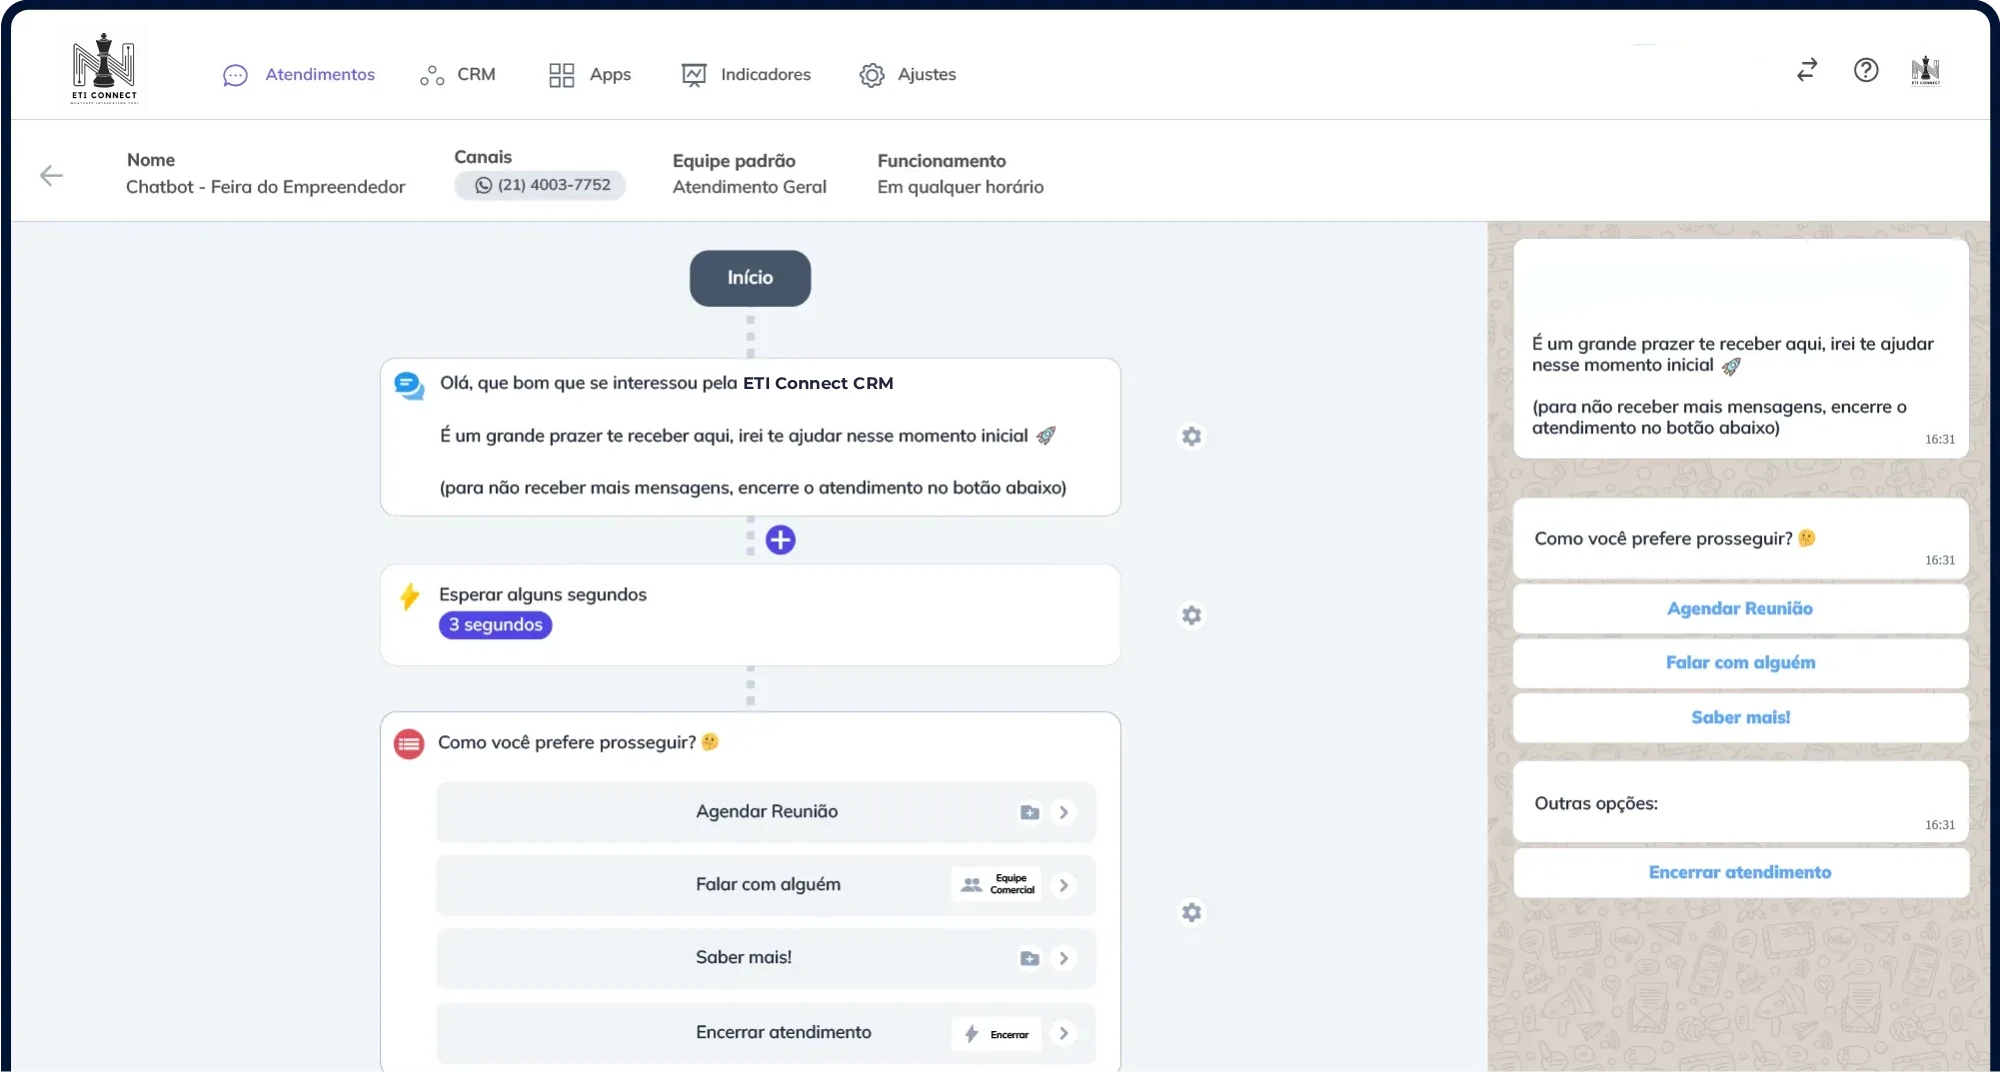Open the help question mark icon
The image size is (2000, 1073).
point(1865,70)
